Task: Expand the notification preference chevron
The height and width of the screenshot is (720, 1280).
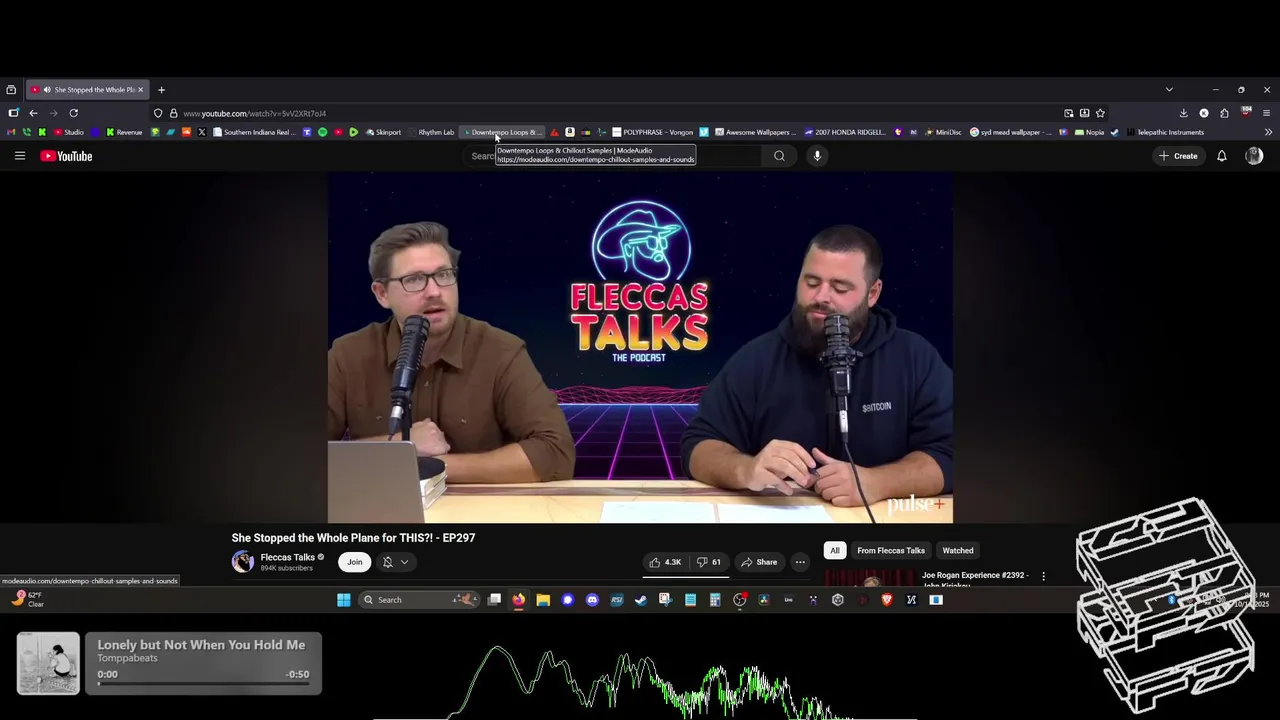Action: pyautogui.click(x=404, y=562)
